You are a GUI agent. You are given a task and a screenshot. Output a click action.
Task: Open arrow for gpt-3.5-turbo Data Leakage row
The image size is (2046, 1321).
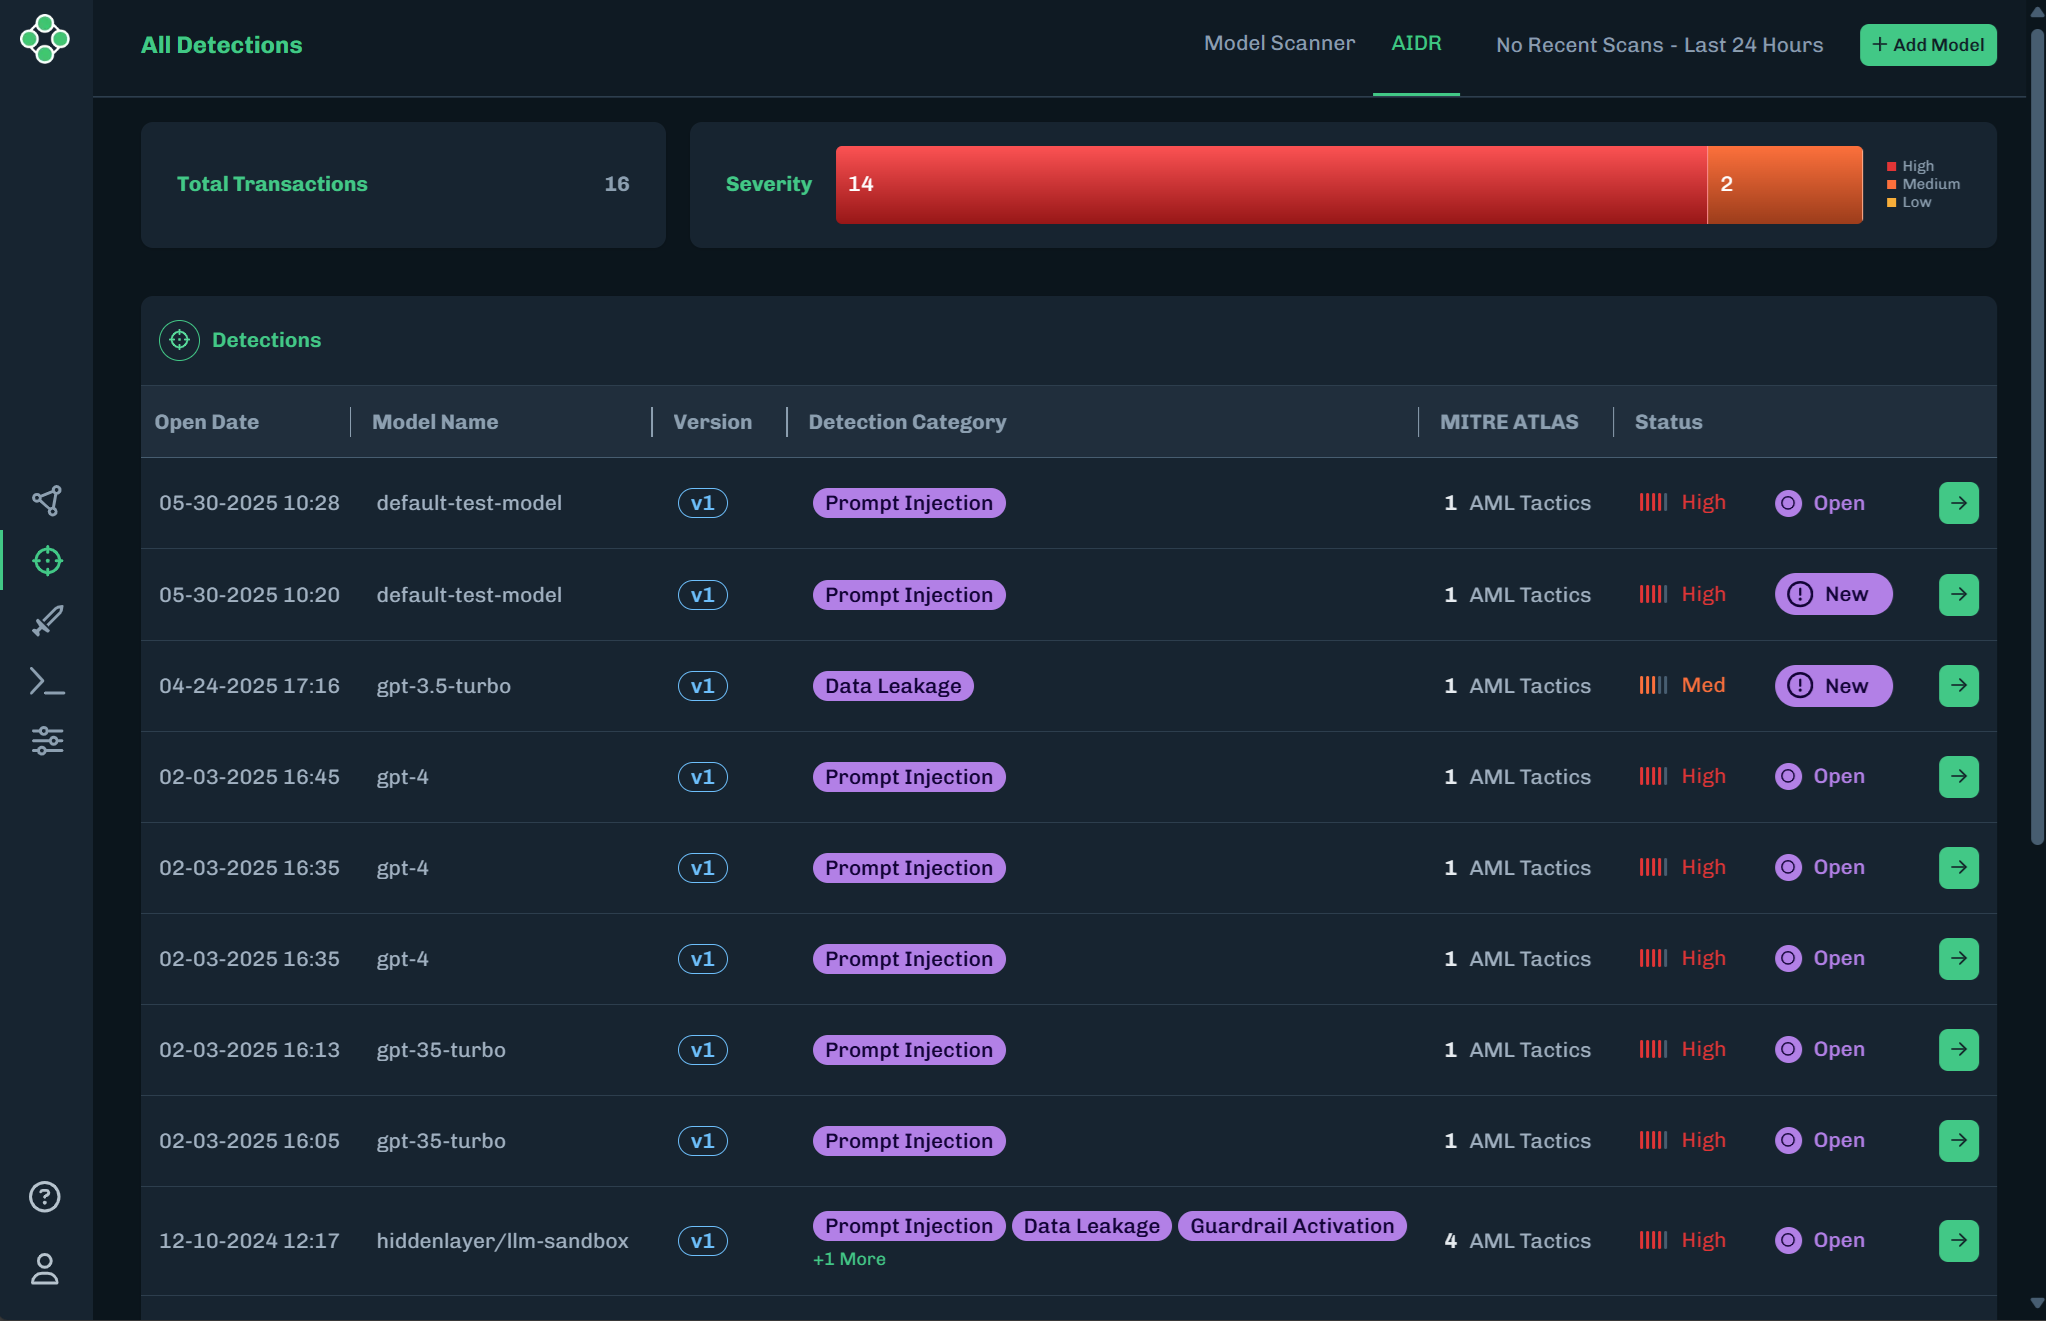pyautogui.click(x=1958, y=686)
